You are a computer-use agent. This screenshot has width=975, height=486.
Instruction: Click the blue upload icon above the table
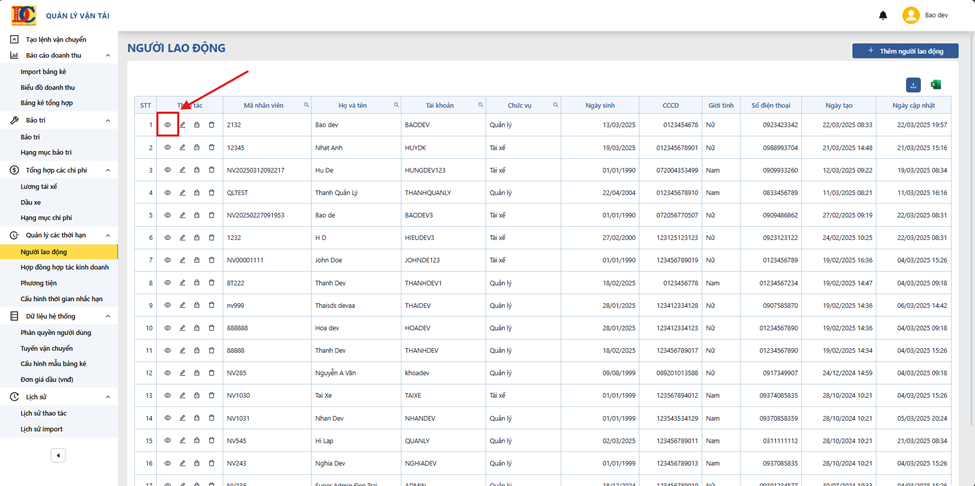click(x=913, y=85)
